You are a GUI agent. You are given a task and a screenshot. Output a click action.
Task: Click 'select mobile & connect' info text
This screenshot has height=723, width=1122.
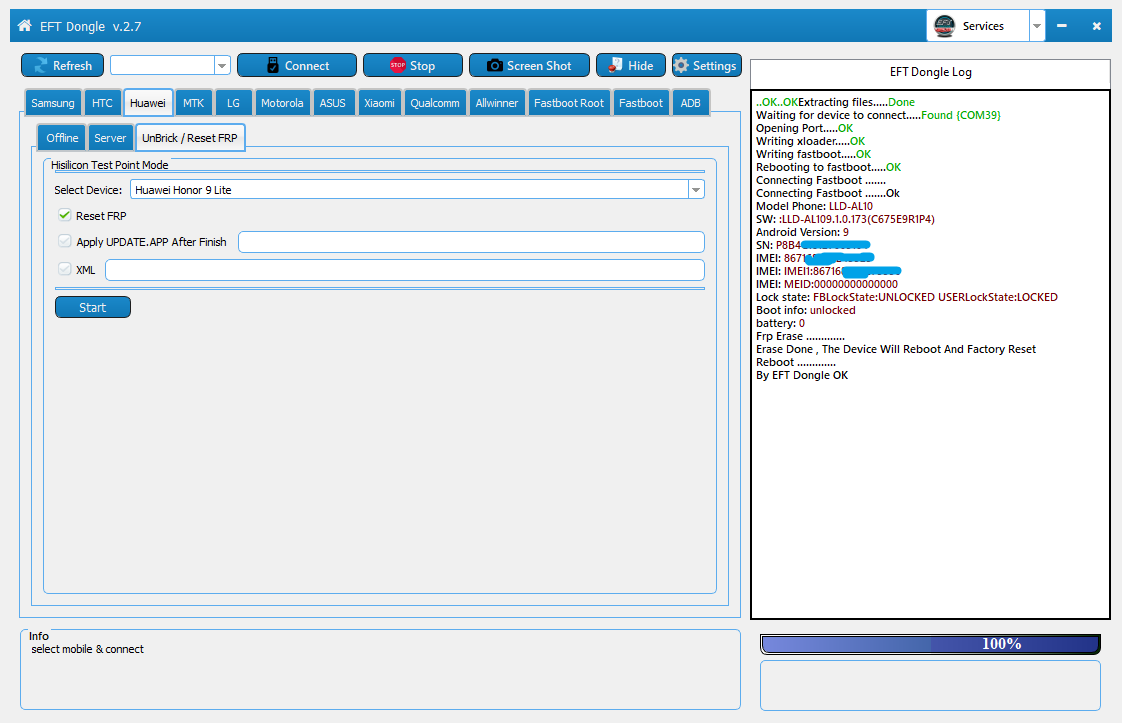coord(87,649)
